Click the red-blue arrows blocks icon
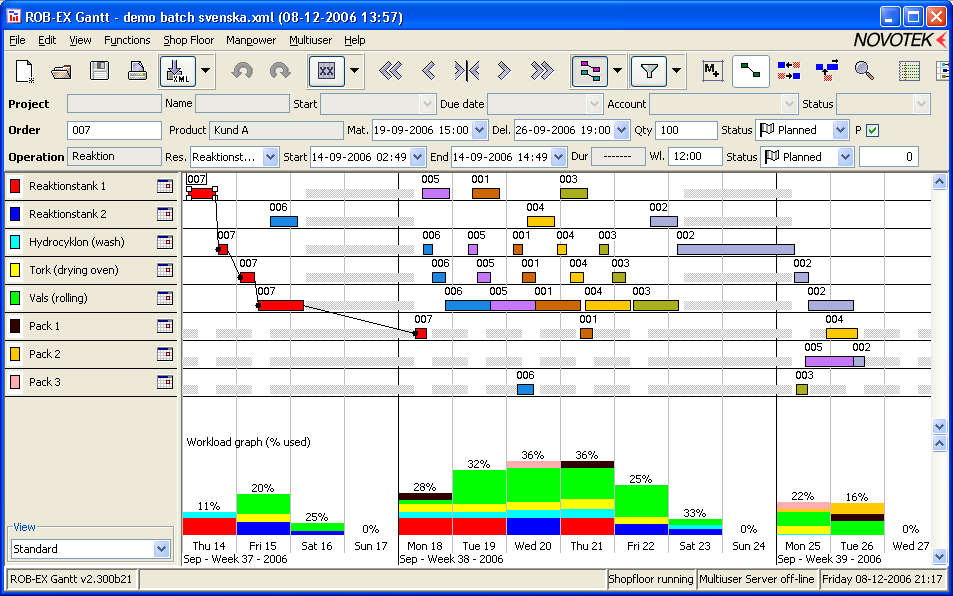This screenshot has width=953, height=596. (789, 71)
